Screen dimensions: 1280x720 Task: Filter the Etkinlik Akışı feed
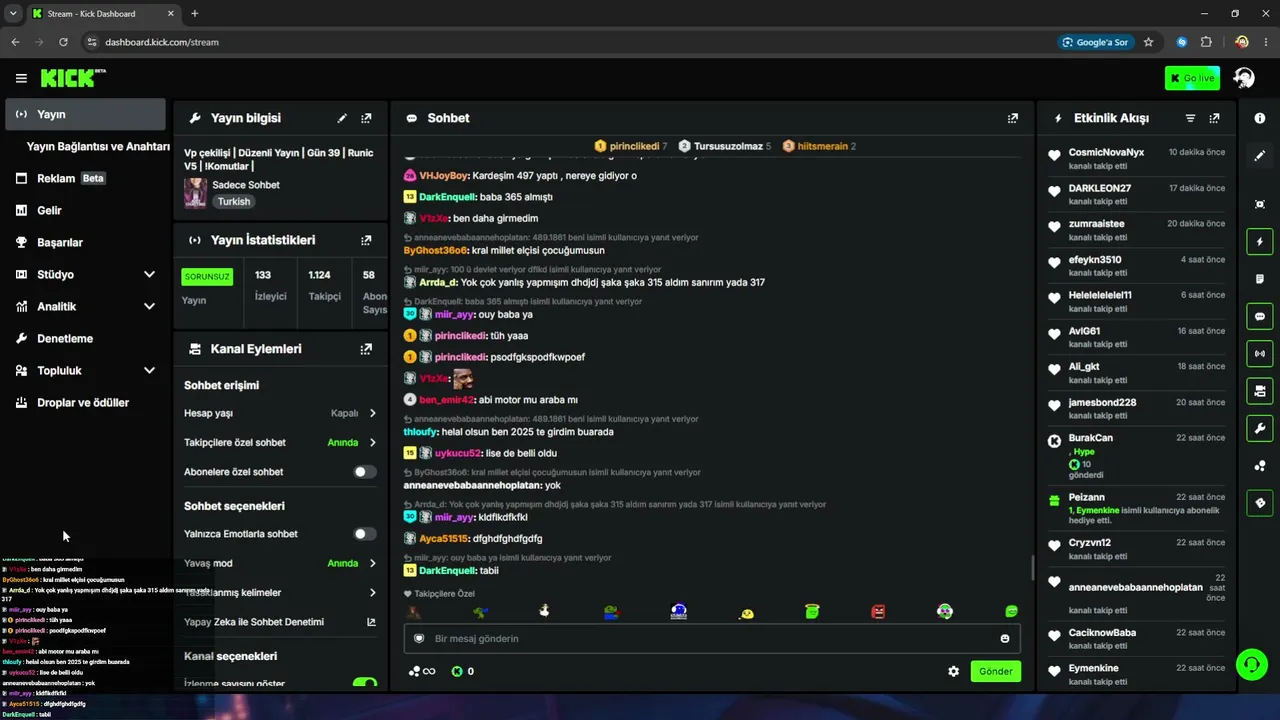1190,118
